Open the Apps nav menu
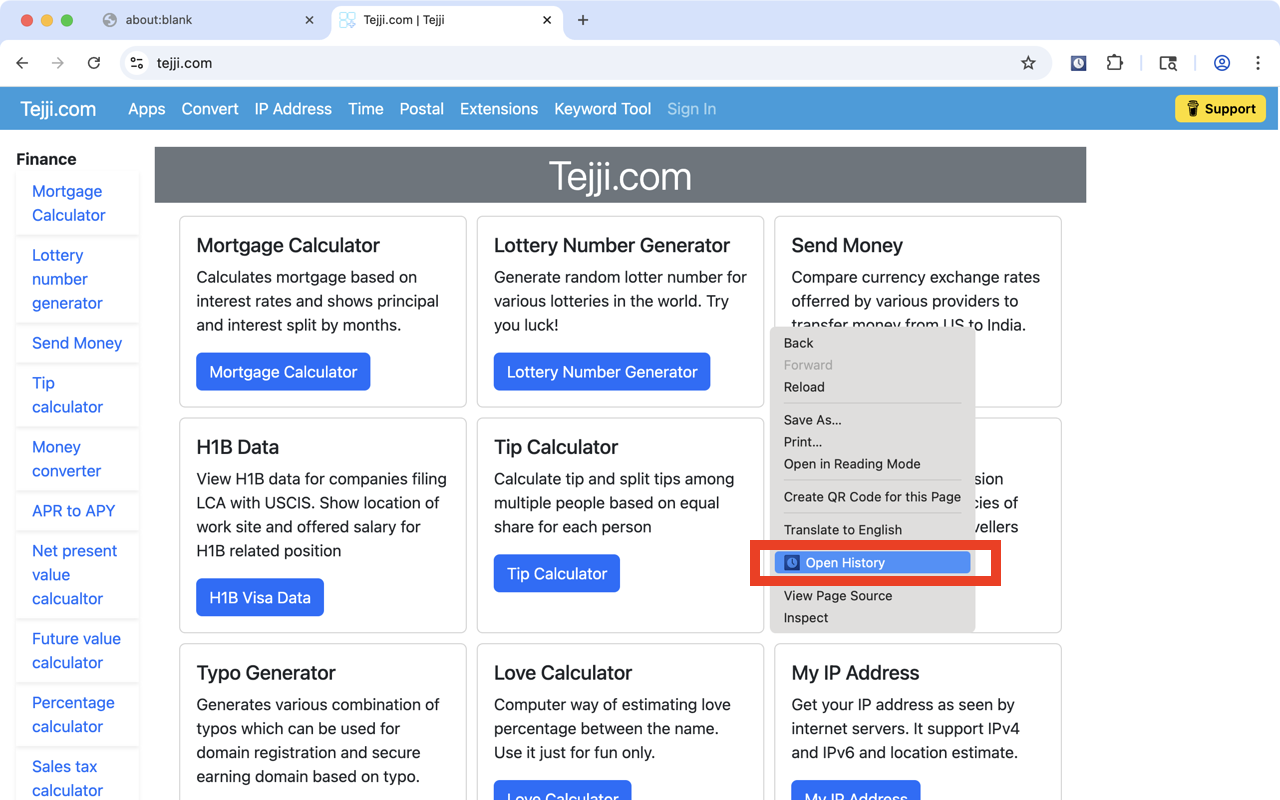 [147, 109]
